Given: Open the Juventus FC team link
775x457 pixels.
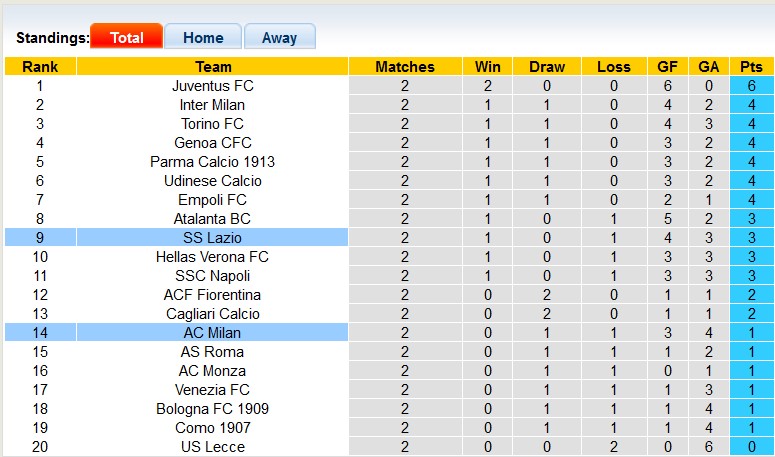Looking at the screenshot, I should coord(213,86).
